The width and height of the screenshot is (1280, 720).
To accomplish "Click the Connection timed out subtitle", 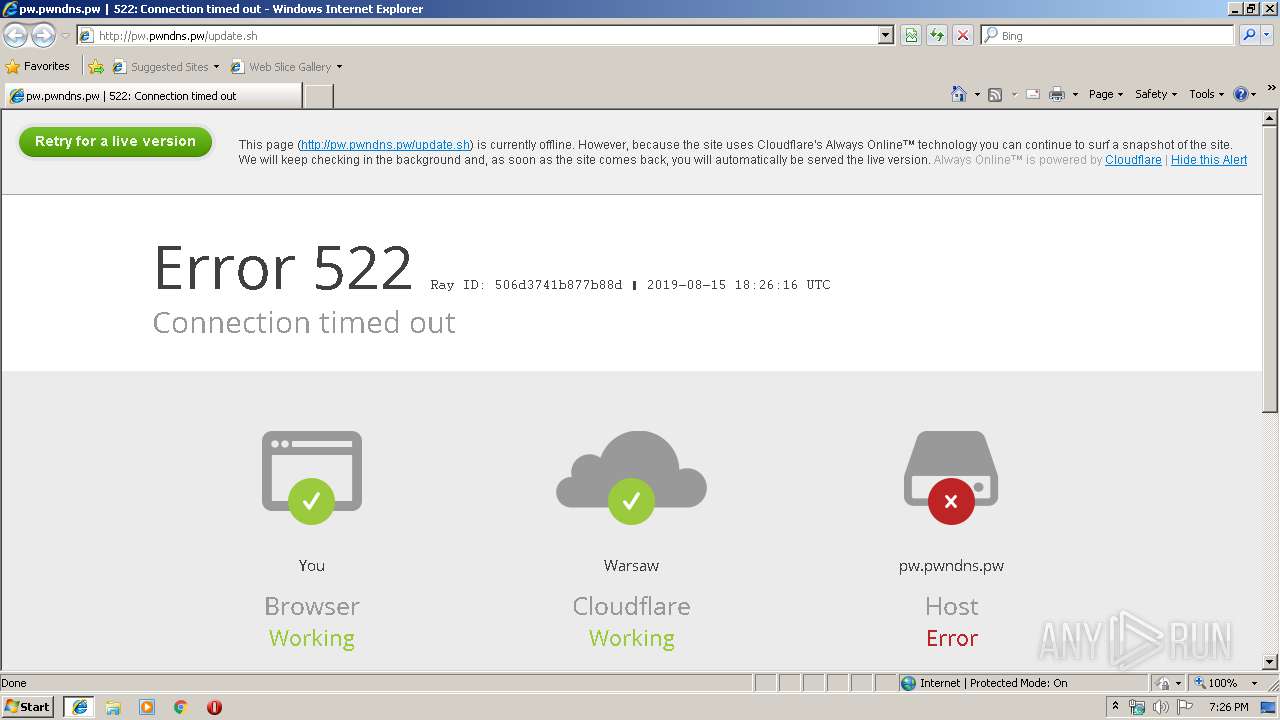I will [304, 323].
